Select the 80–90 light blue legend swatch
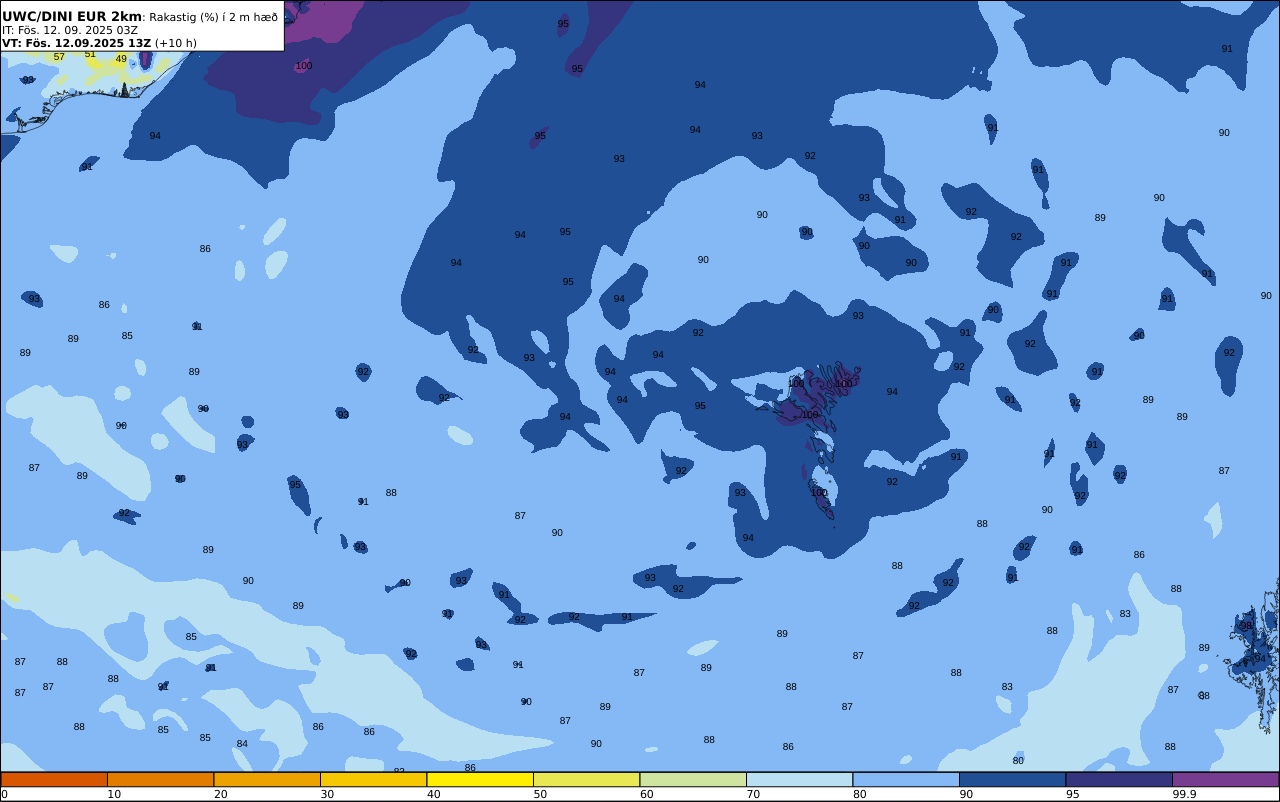The image size is (1280, 802). [906, 779]
